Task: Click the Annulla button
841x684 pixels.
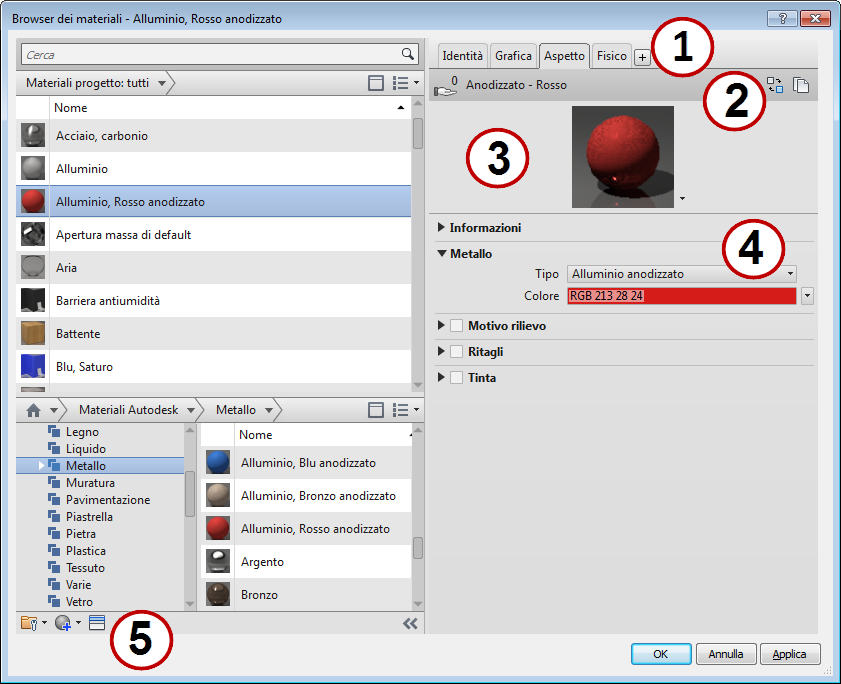Action: (726, 654)
